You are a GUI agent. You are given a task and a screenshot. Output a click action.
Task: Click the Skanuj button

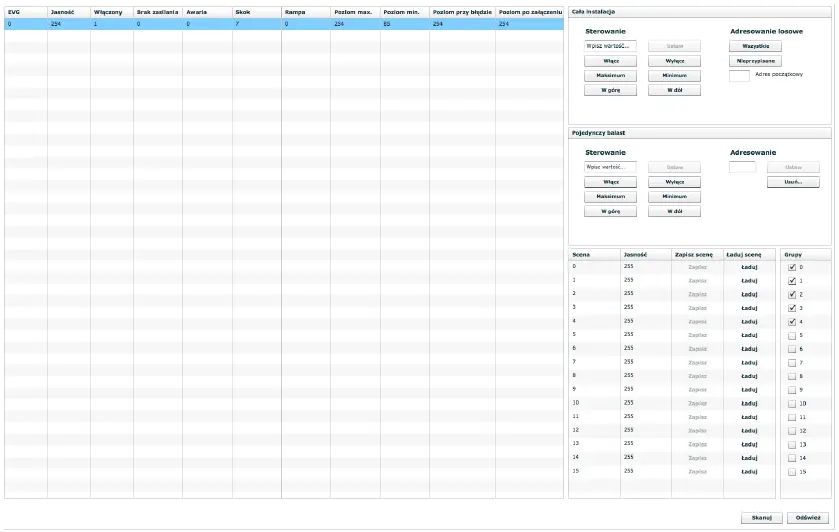761,518
